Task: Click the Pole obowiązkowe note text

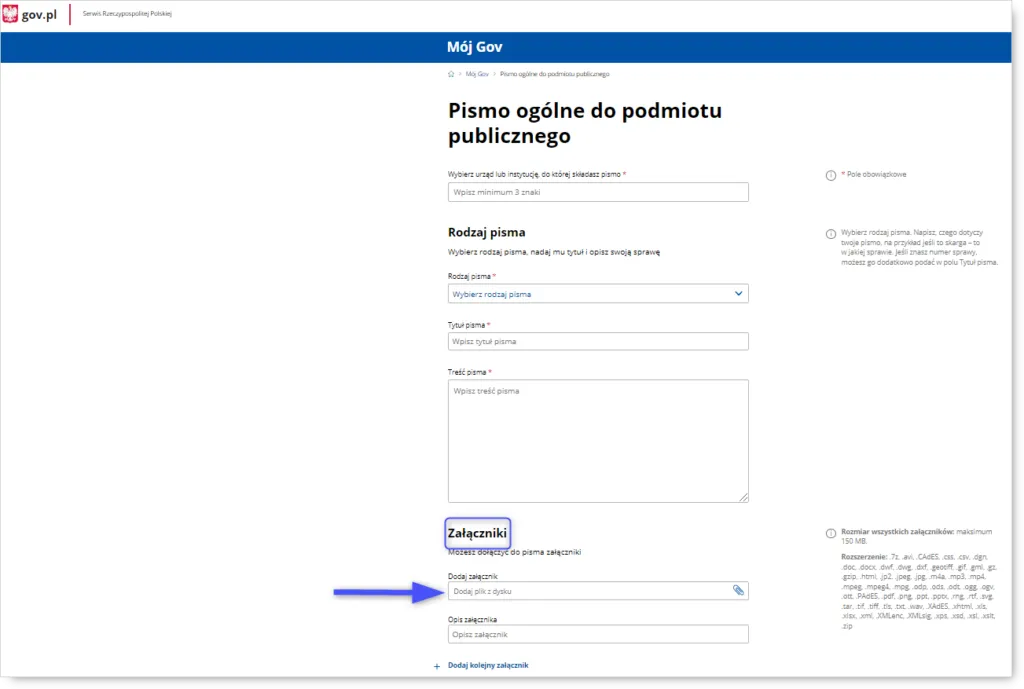Action: tap(874, 174)
